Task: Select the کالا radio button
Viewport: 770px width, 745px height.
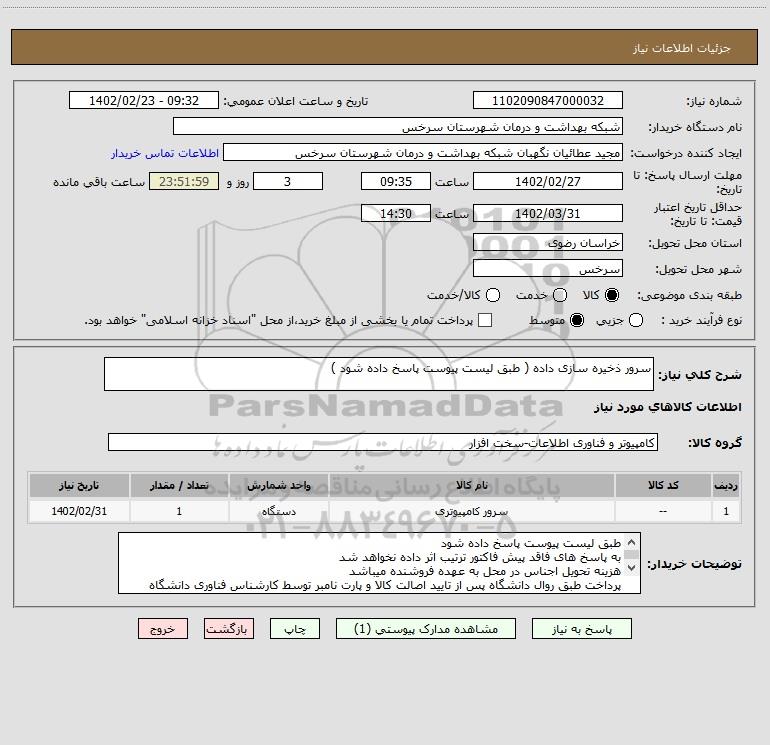Action: pos(612,295)
